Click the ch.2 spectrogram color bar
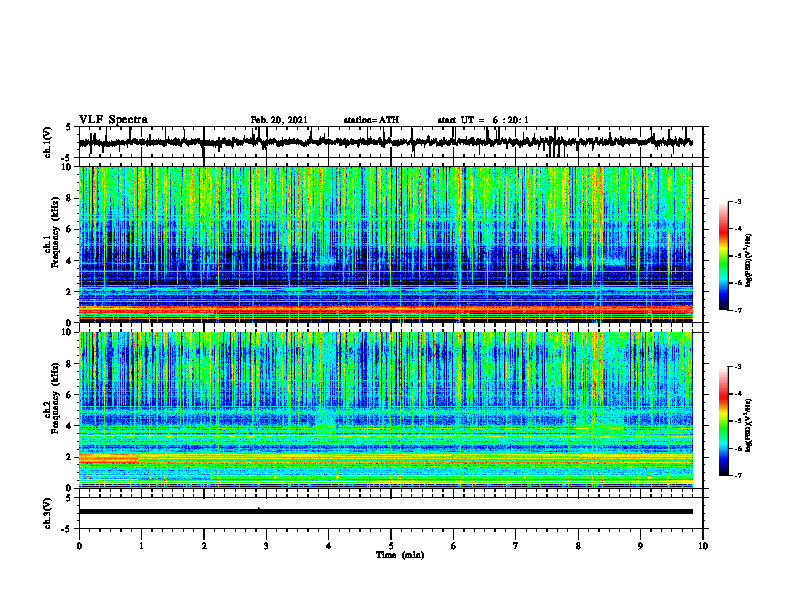The image size is (792, 612). tap(723, 421)
